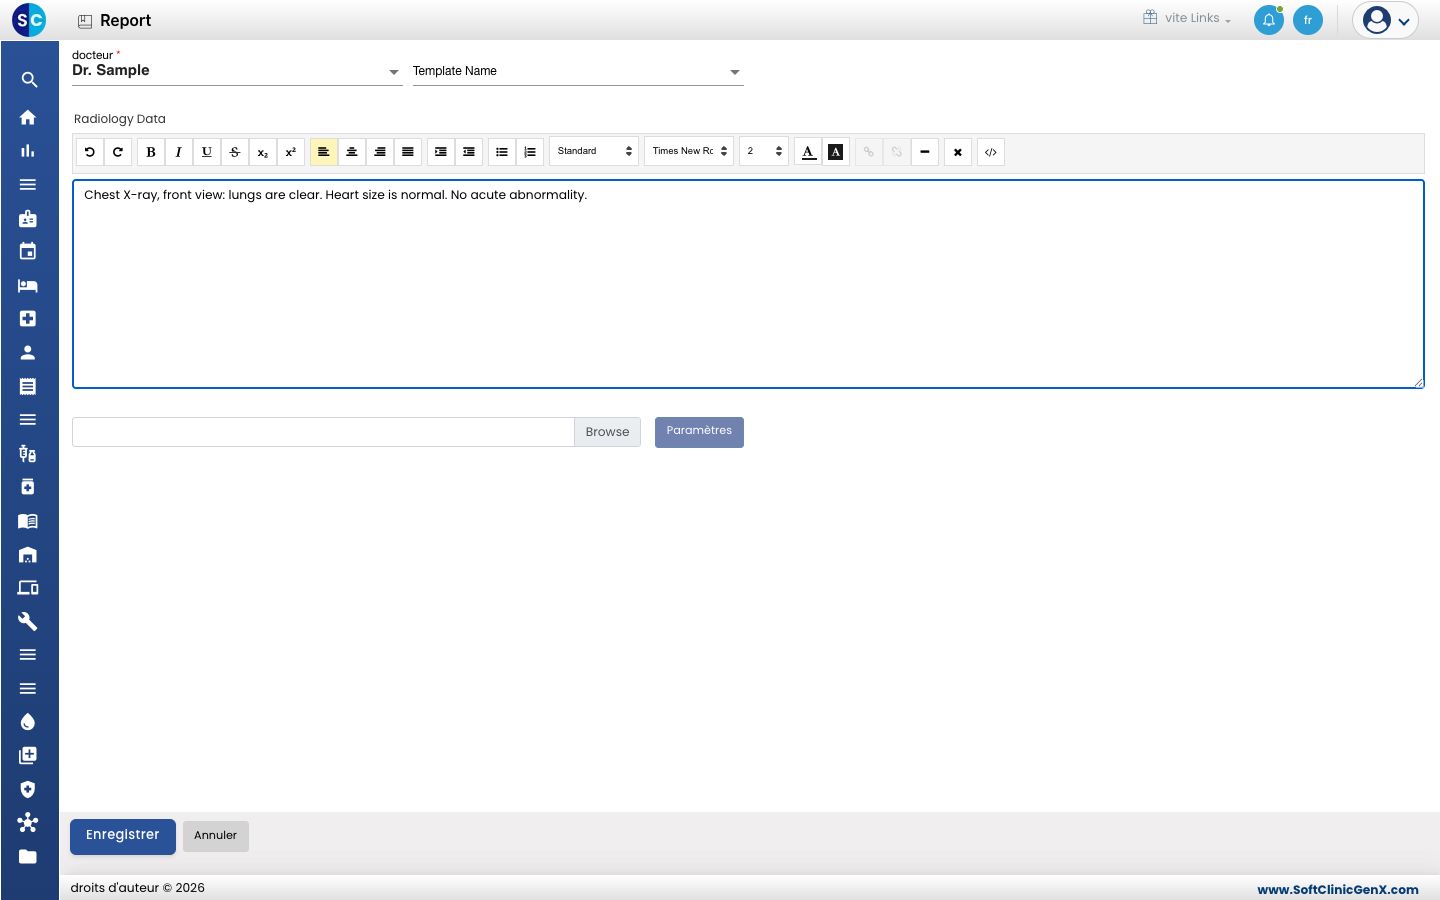Expand the vite Links menu

[1187, 18]
